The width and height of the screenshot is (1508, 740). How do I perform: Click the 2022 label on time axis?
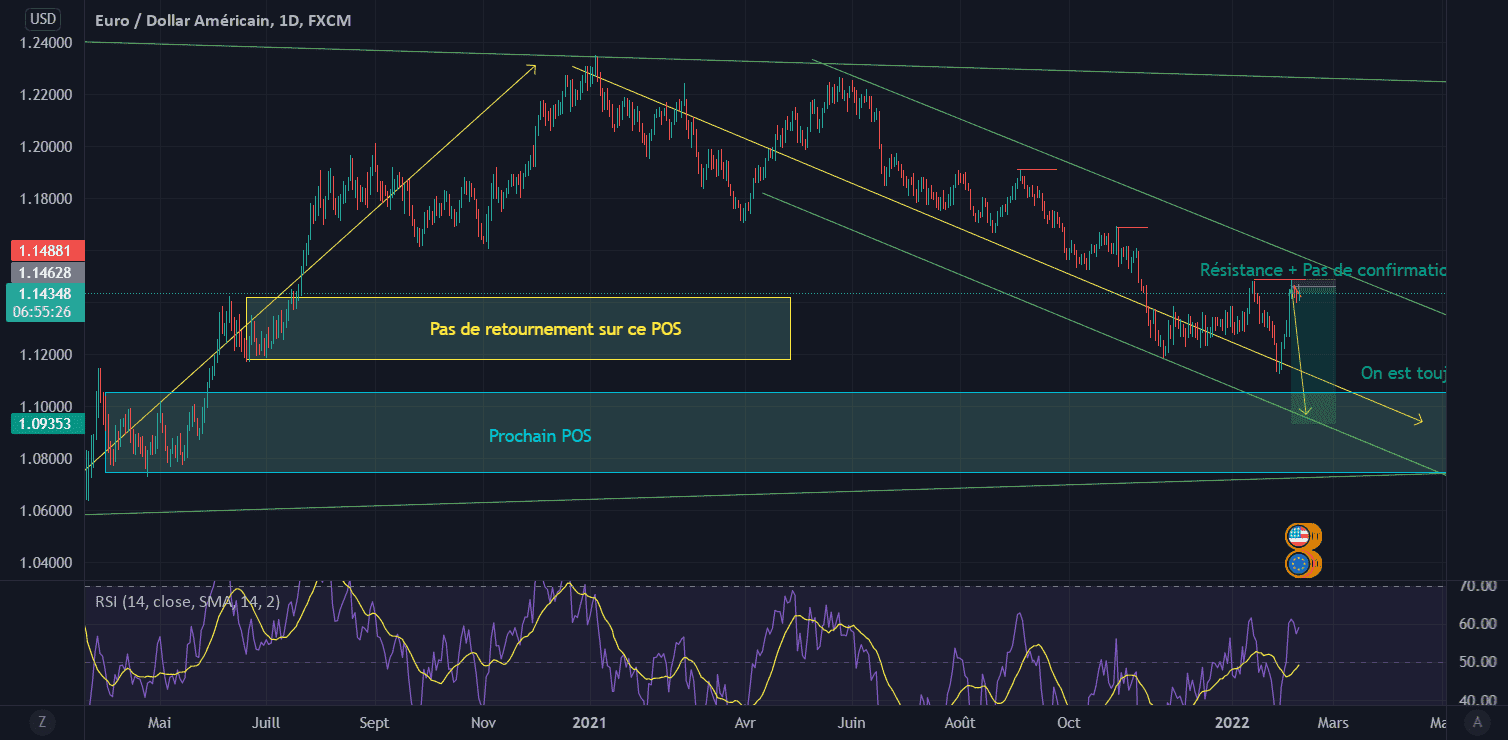(1231, 722)
